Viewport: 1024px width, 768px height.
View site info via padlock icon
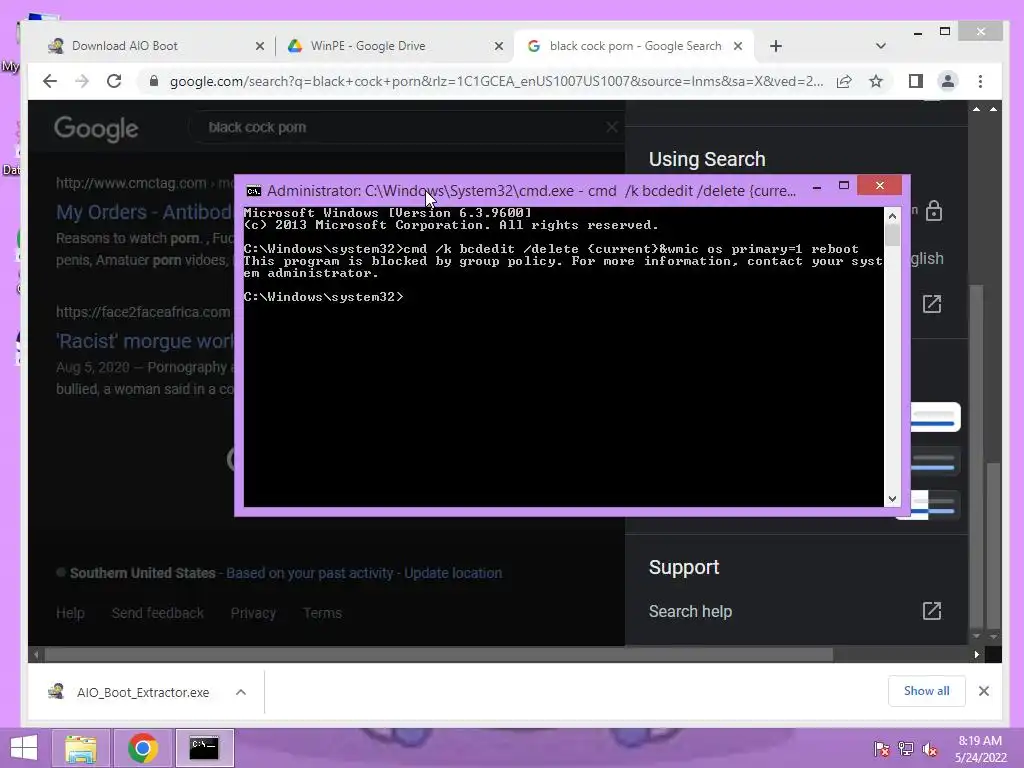pos(154,81)
